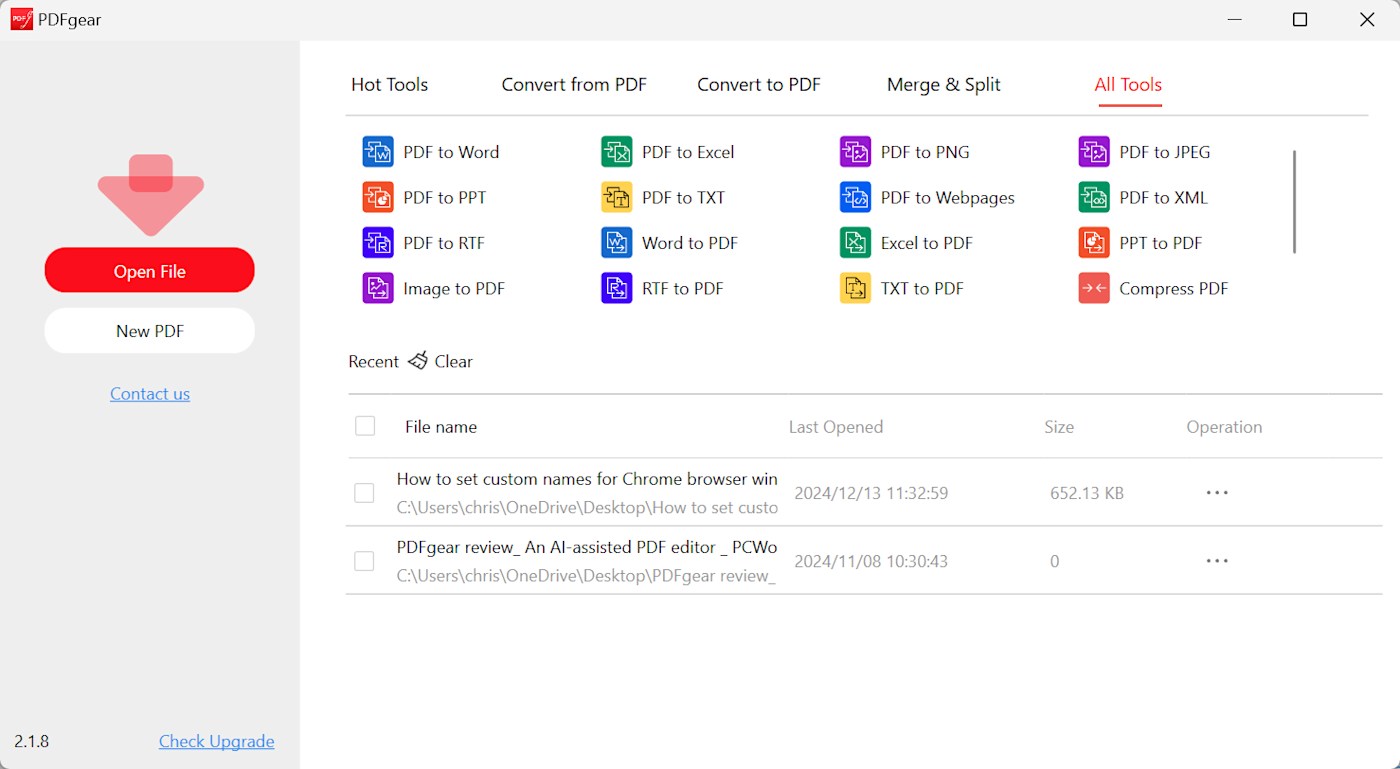Open the 'How to set custom names for Chrome' file
Image resolution: width=1400 pixels, height=769 pixels.
click(x=587, y=479)
